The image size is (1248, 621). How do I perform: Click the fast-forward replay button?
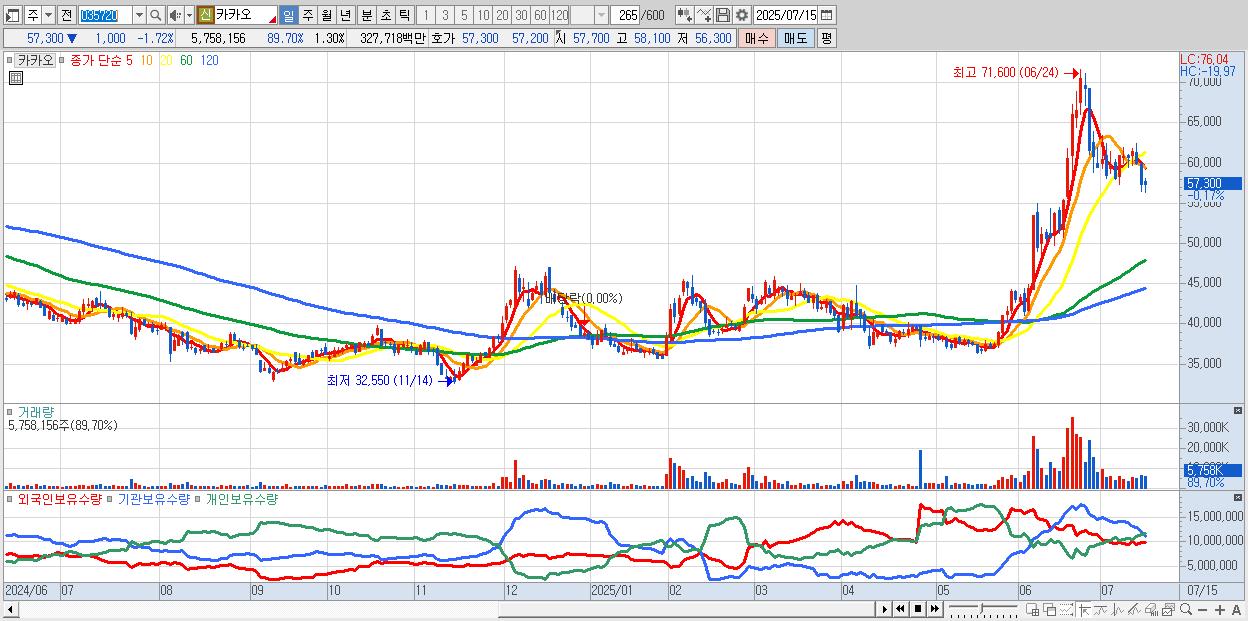click(x=934, y=609)
